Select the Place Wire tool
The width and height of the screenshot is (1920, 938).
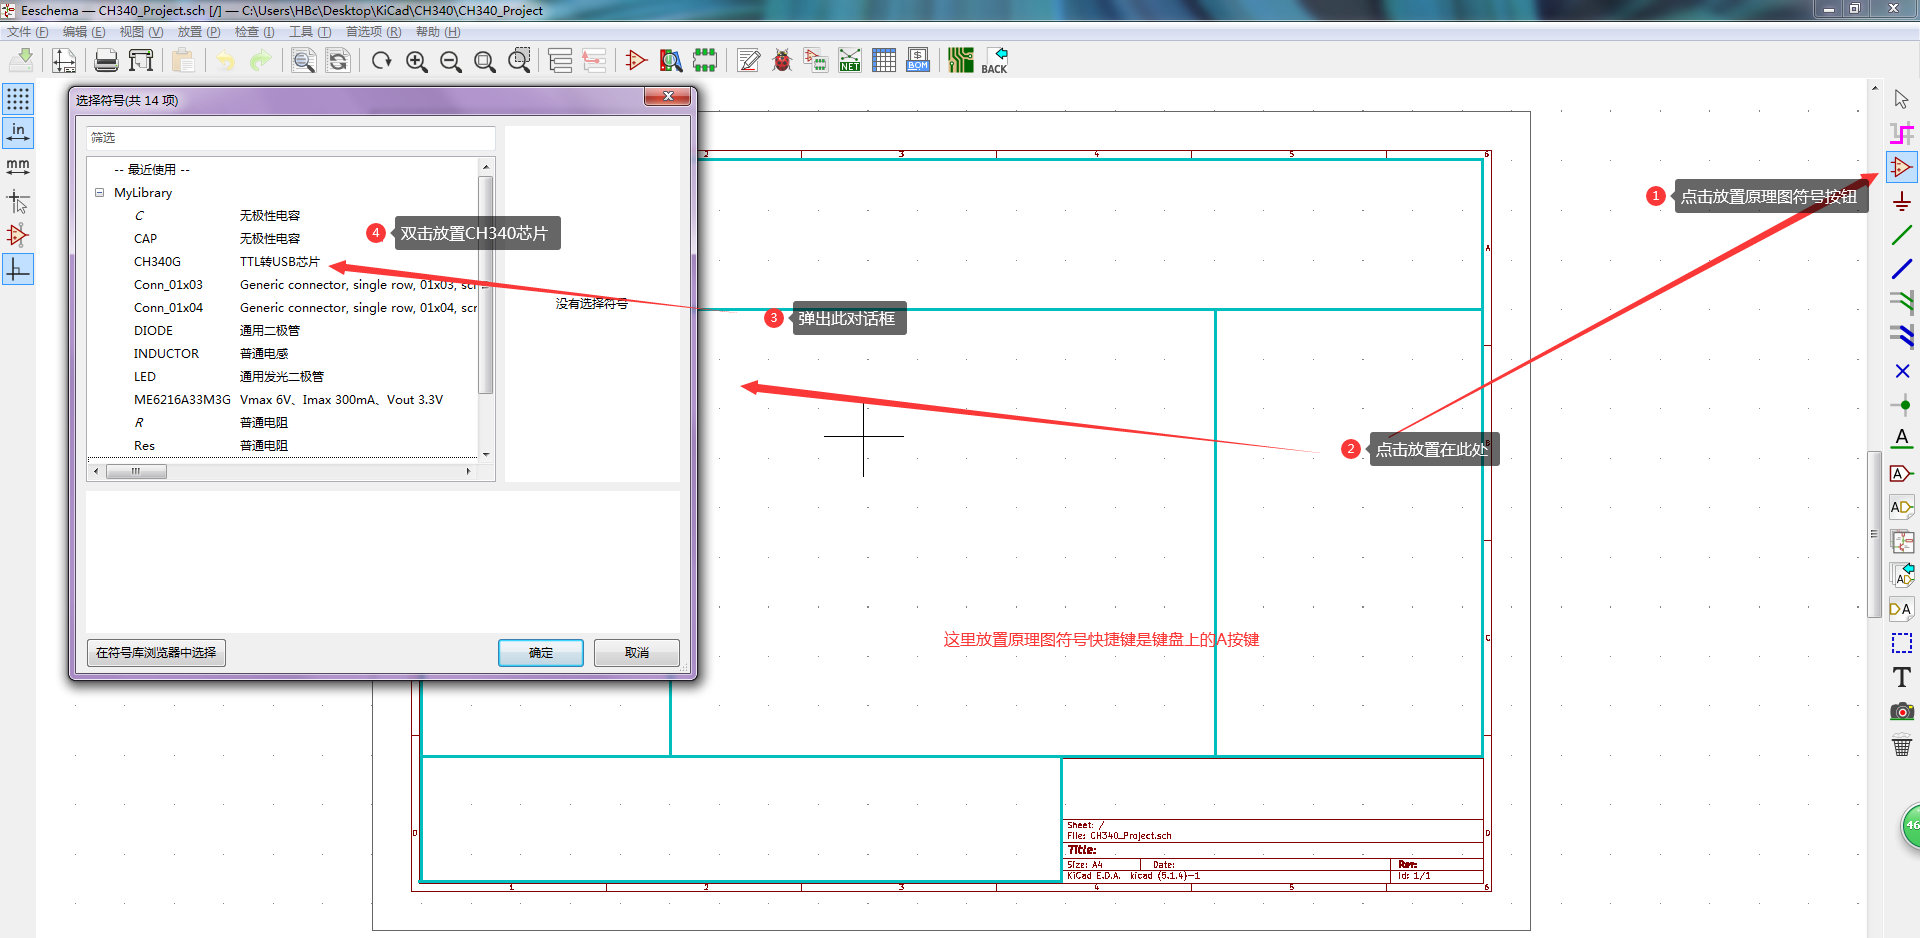1902,235
